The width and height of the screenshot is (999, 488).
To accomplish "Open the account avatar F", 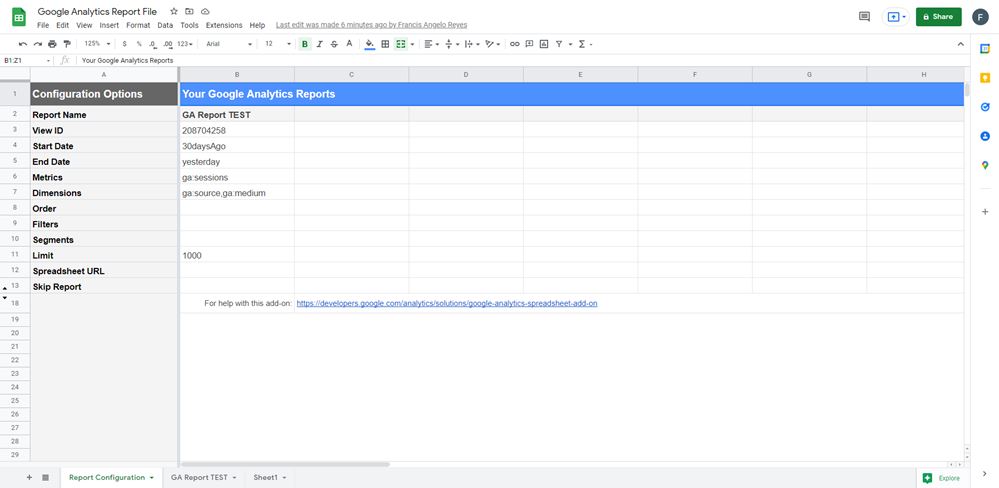I will (x=981, y=17).
